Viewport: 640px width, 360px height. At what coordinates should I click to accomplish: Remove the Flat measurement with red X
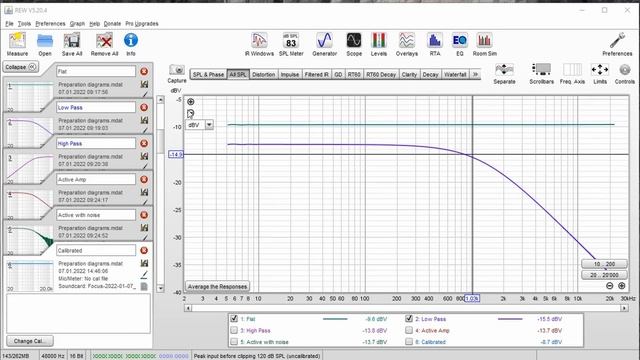pos(144,71)
